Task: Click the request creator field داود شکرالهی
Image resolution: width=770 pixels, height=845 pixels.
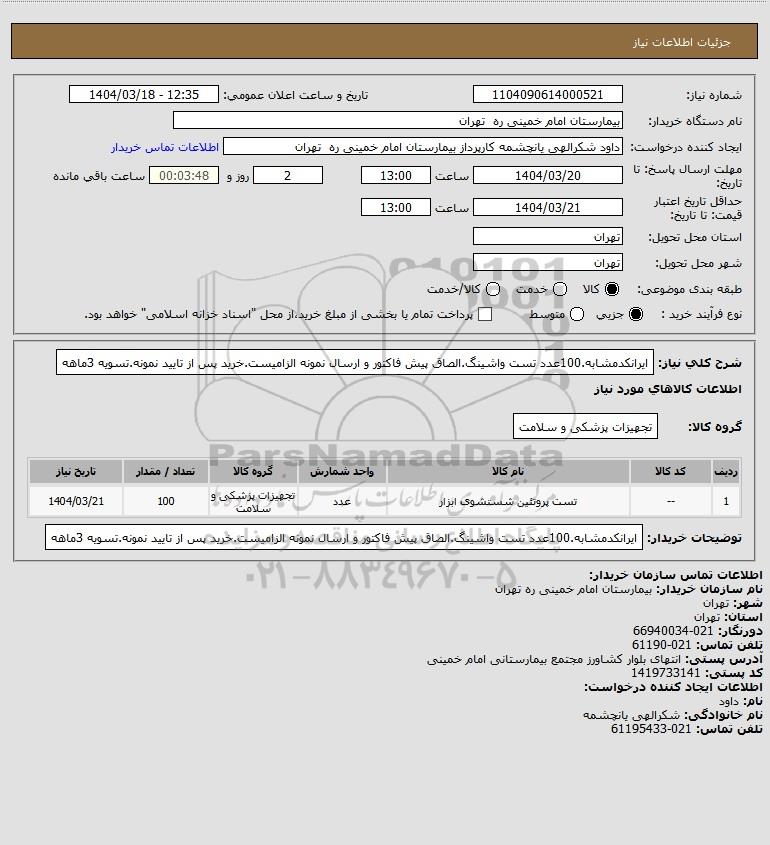Action: coord(422,147)
